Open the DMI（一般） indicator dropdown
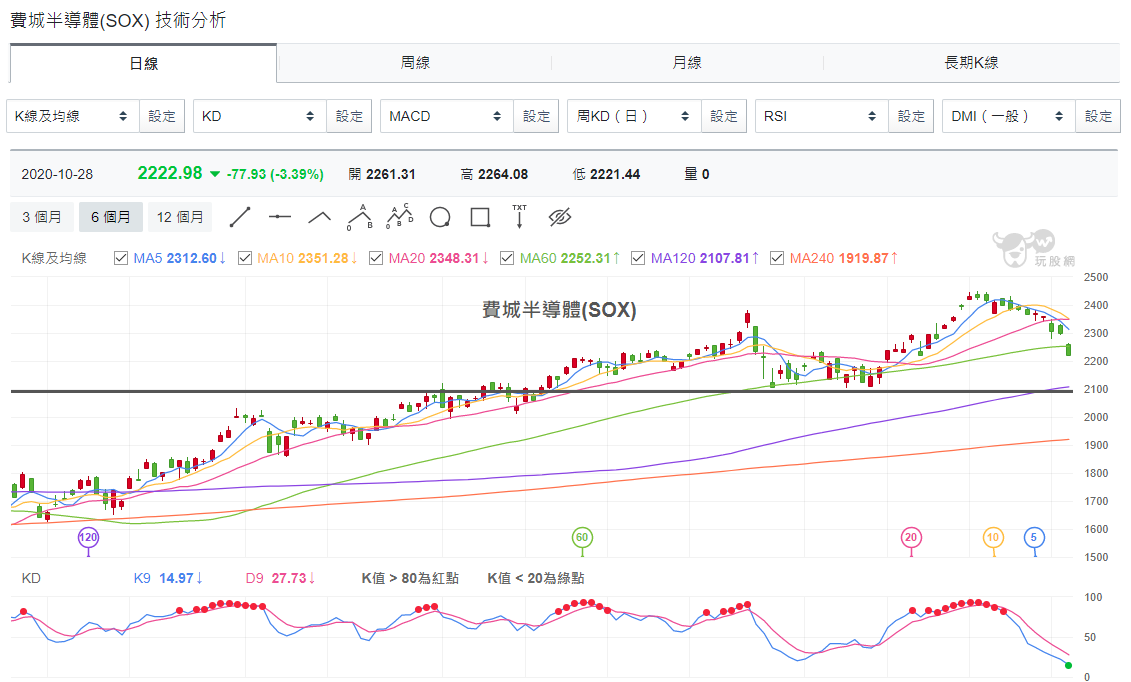Screen dimensions: 1131x682 [1009, 116]
